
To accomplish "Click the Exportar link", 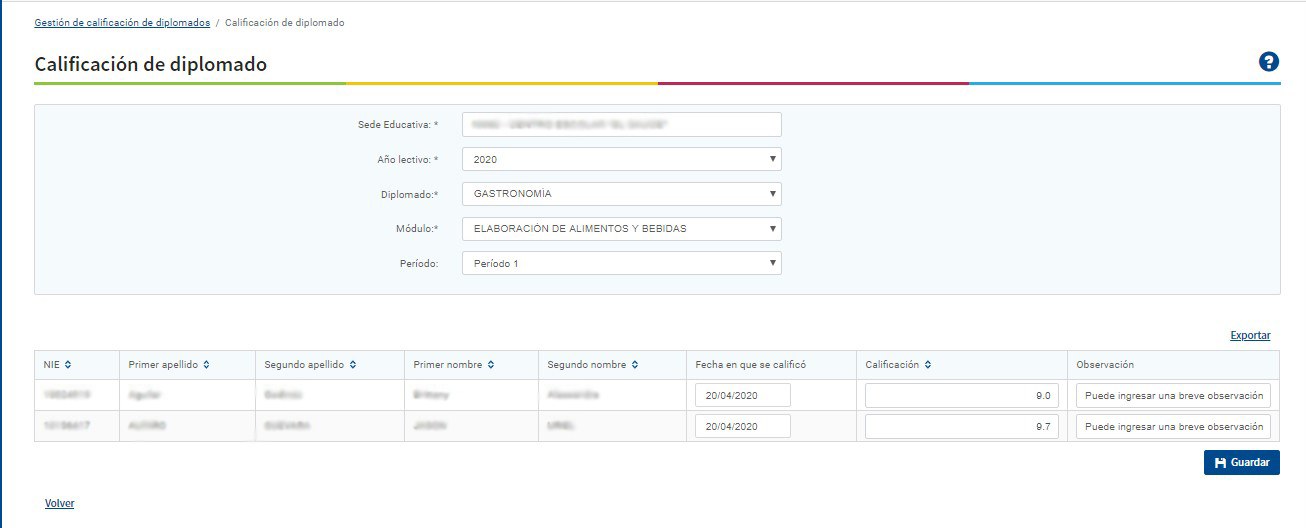I will (x=1250, y=336).
